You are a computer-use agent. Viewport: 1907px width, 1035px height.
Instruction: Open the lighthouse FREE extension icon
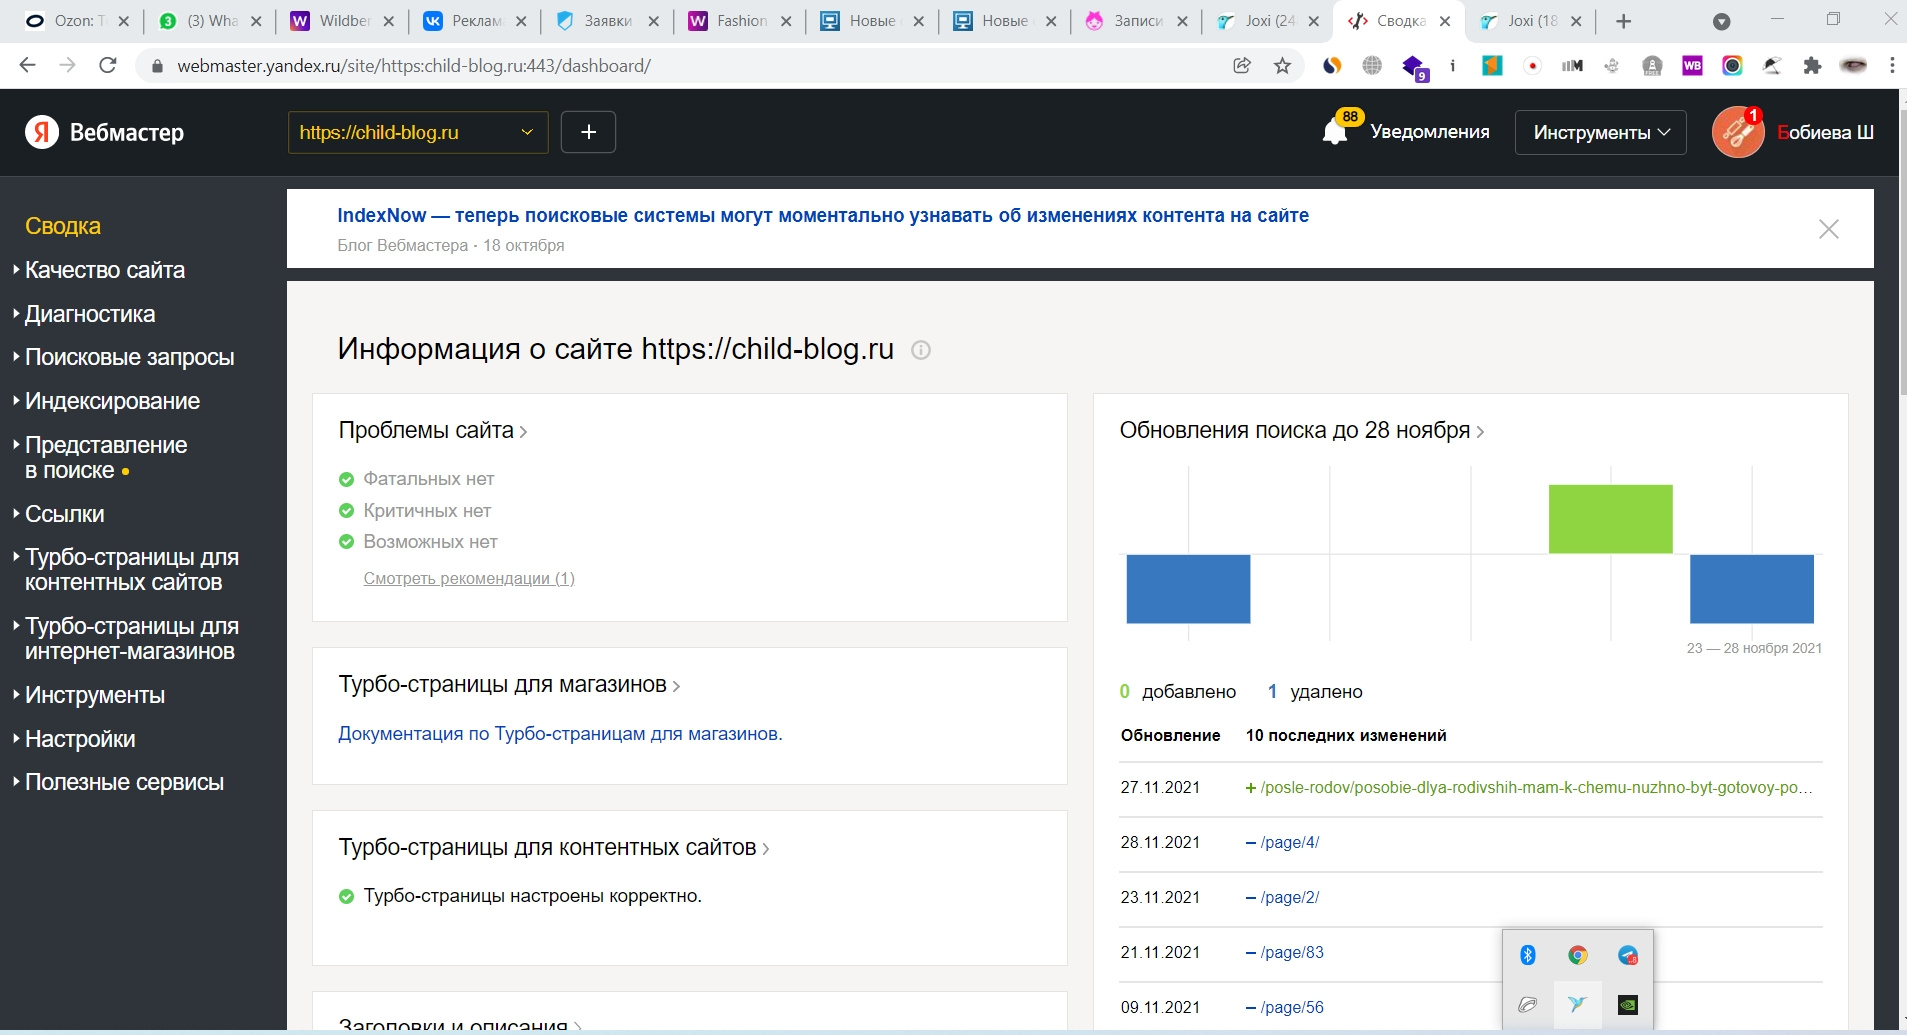point(1652,65)
